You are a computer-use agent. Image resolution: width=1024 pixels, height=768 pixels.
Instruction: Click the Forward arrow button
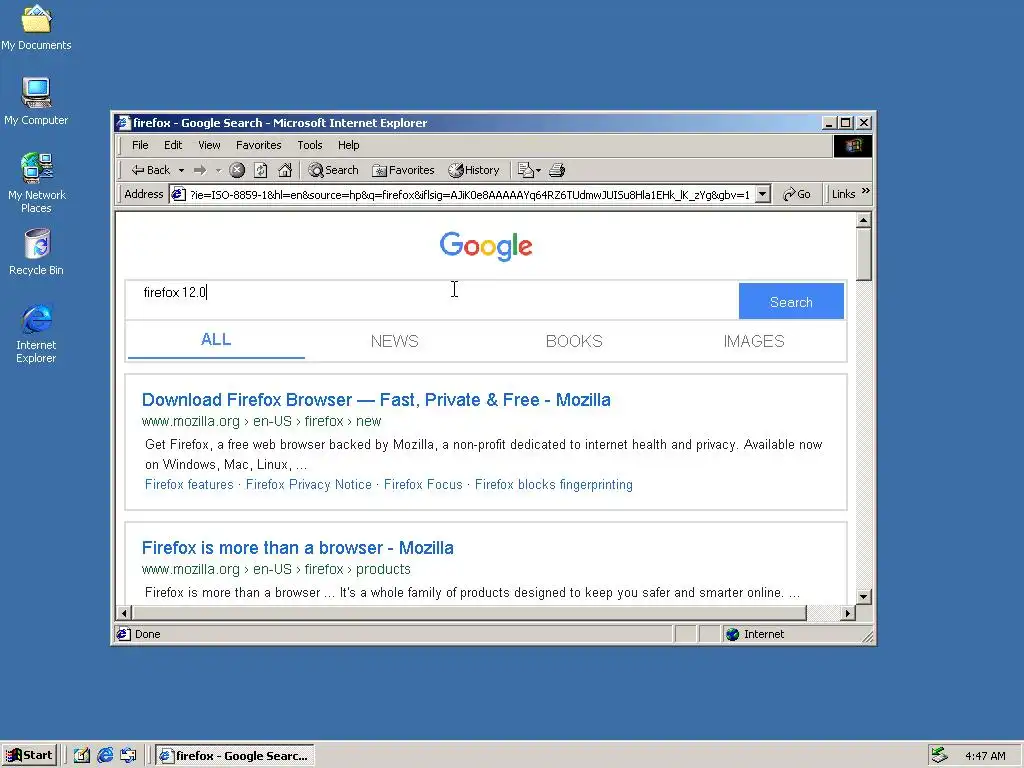(x=200, y=170)
